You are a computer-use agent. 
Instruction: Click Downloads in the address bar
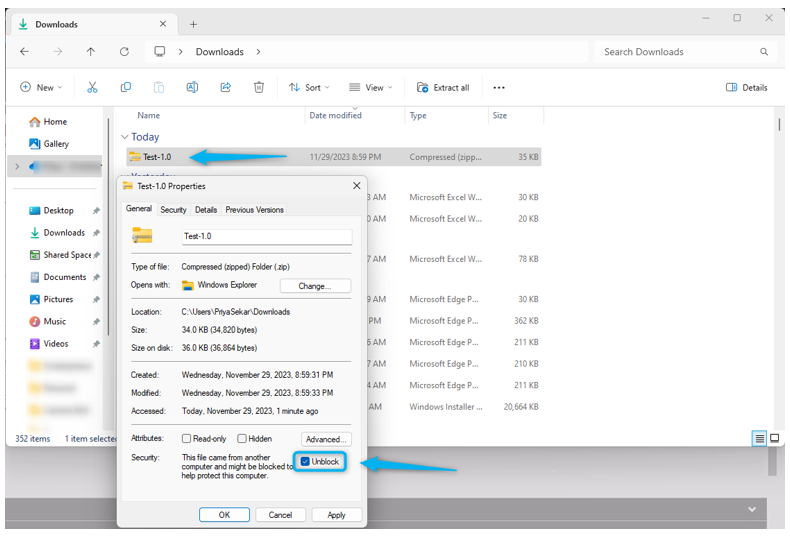[x=220, y=51]
